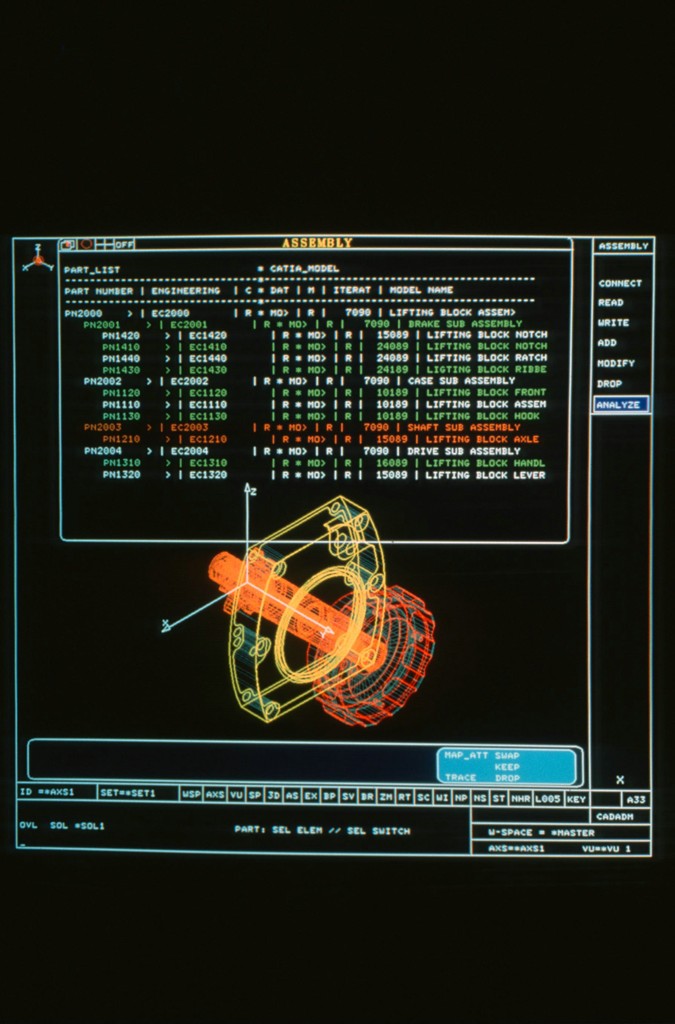Click the WSP toolbar button
The width and height of the screenshot is (675, 1024).
(x=191, y=794)
